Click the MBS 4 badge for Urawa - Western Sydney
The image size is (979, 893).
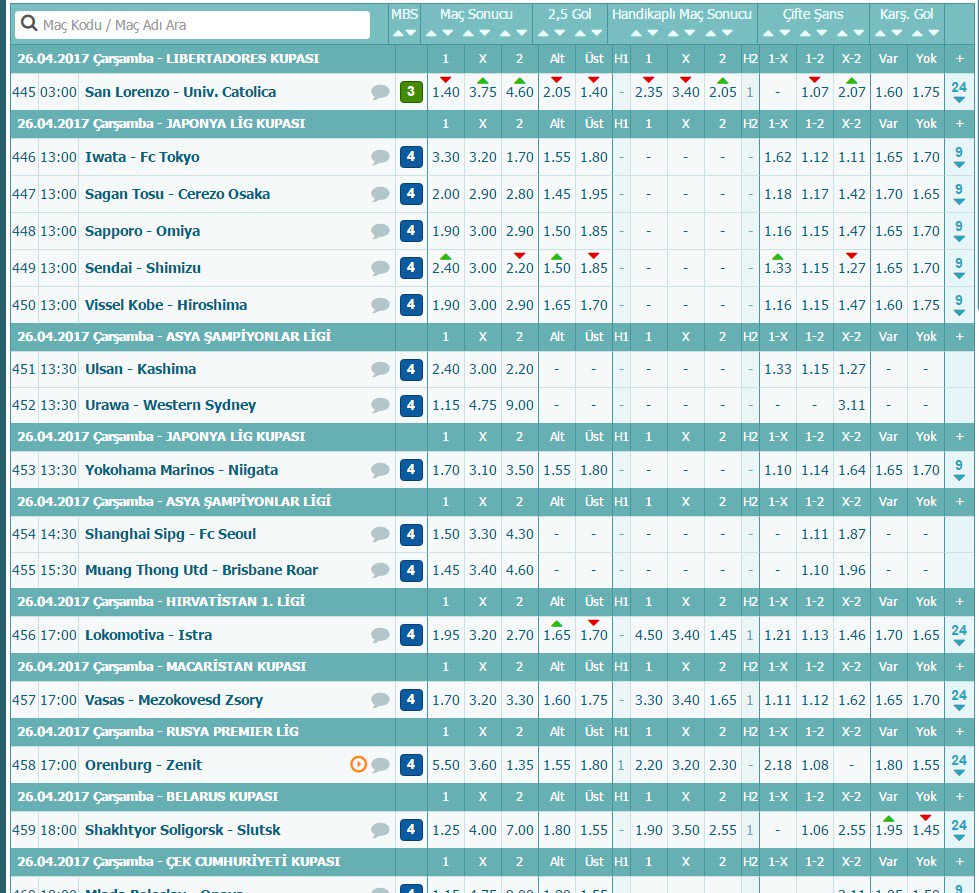[x=411, y=405]
